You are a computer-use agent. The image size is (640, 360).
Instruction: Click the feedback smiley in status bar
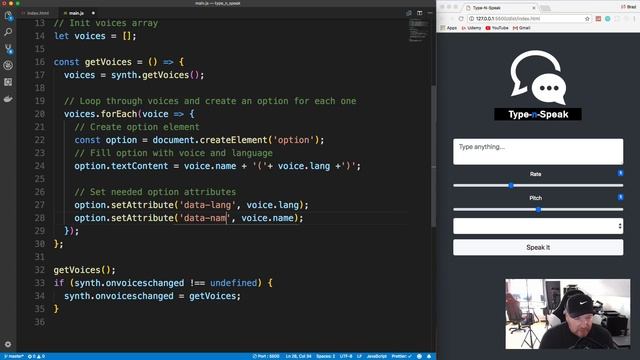(x=419, y=356)
